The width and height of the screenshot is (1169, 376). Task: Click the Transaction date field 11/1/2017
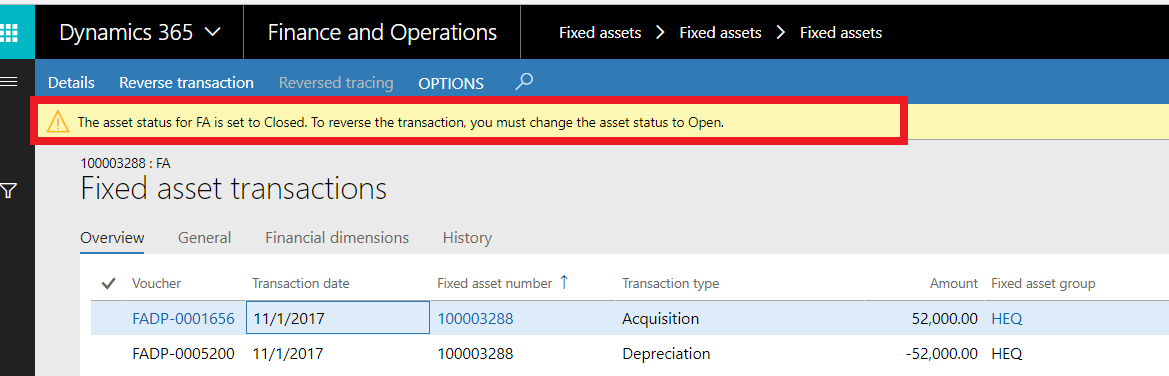pyautogui.click(x=338, y=319)
